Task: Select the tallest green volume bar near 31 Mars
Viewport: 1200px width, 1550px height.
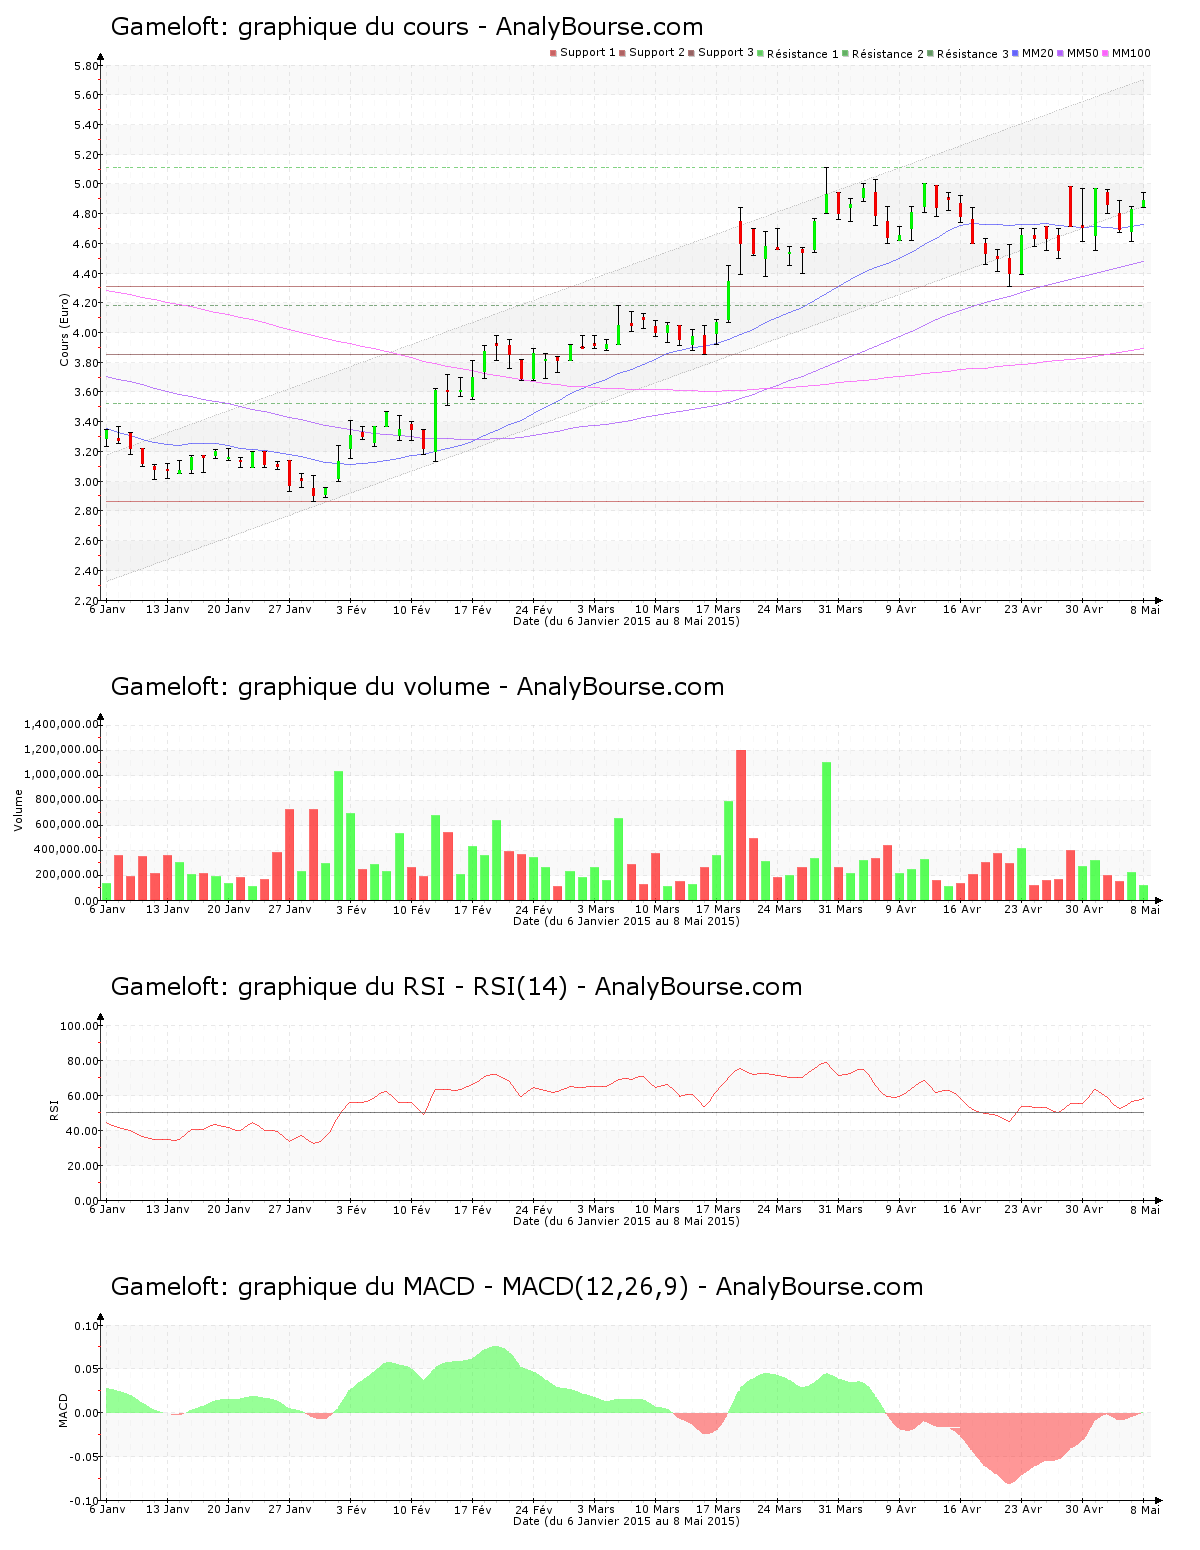Action: point(827,831)
